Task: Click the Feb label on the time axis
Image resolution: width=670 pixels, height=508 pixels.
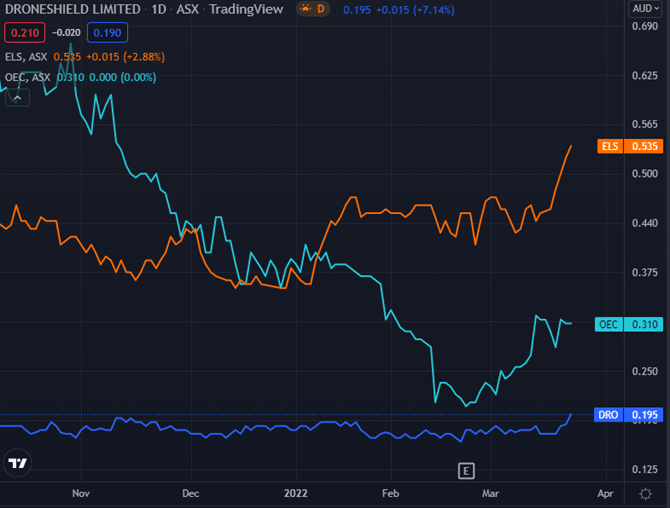Action: pyautogui.click(x=391, y=493)
